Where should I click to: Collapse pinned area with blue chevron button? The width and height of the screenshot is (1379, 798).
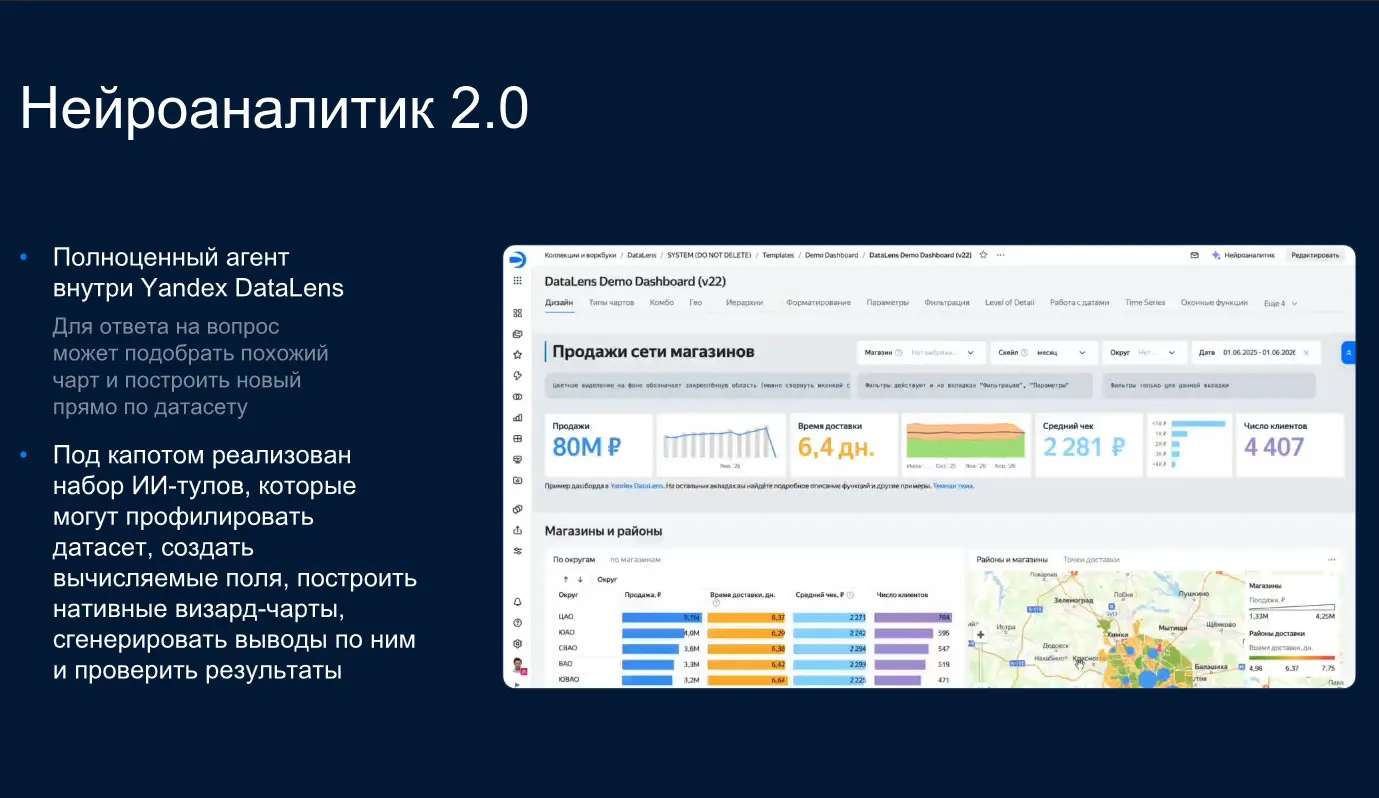point(1348,352)
